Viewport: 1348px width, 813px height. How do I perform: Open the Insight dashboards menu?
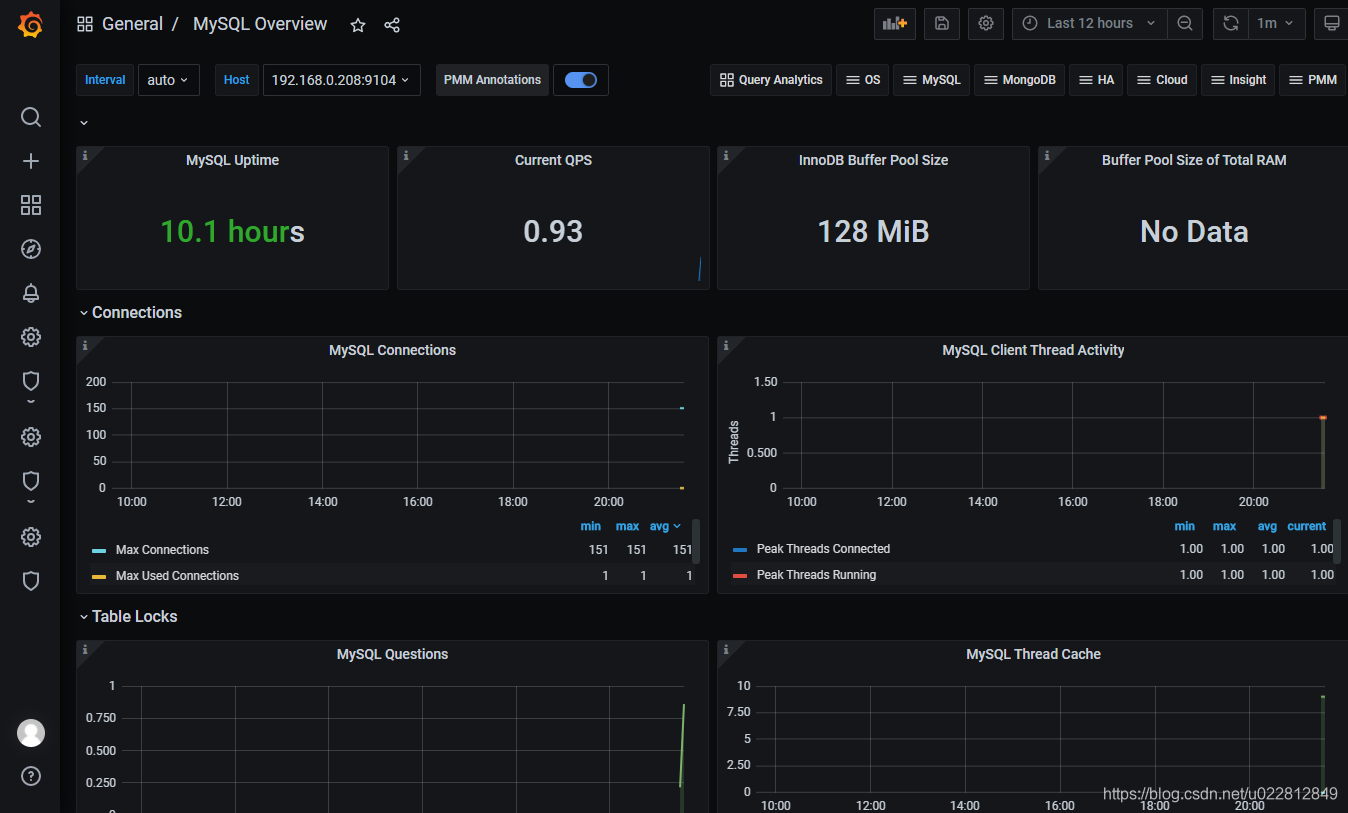[1238, 80]
